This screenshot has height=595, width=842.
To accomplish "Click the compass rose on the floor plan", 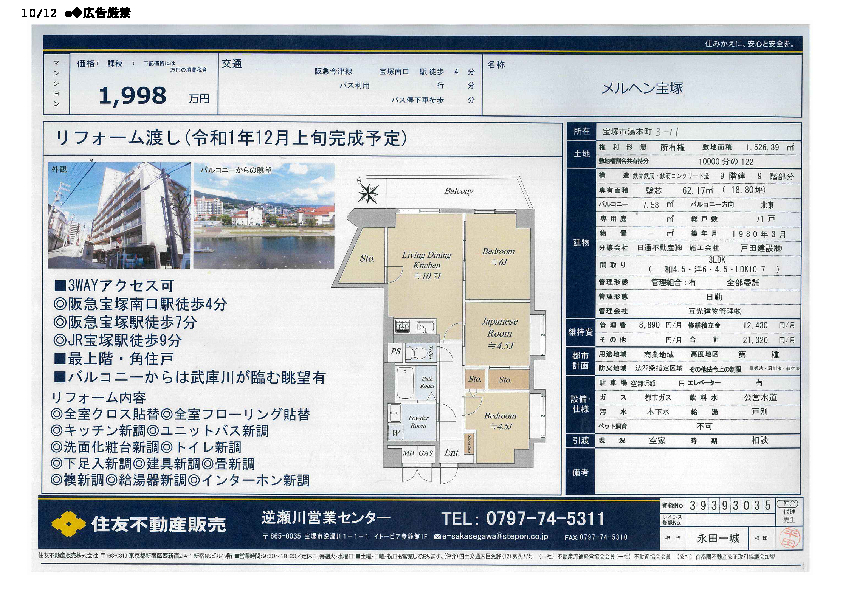I will pyautogui.click(x=371, y=192).
